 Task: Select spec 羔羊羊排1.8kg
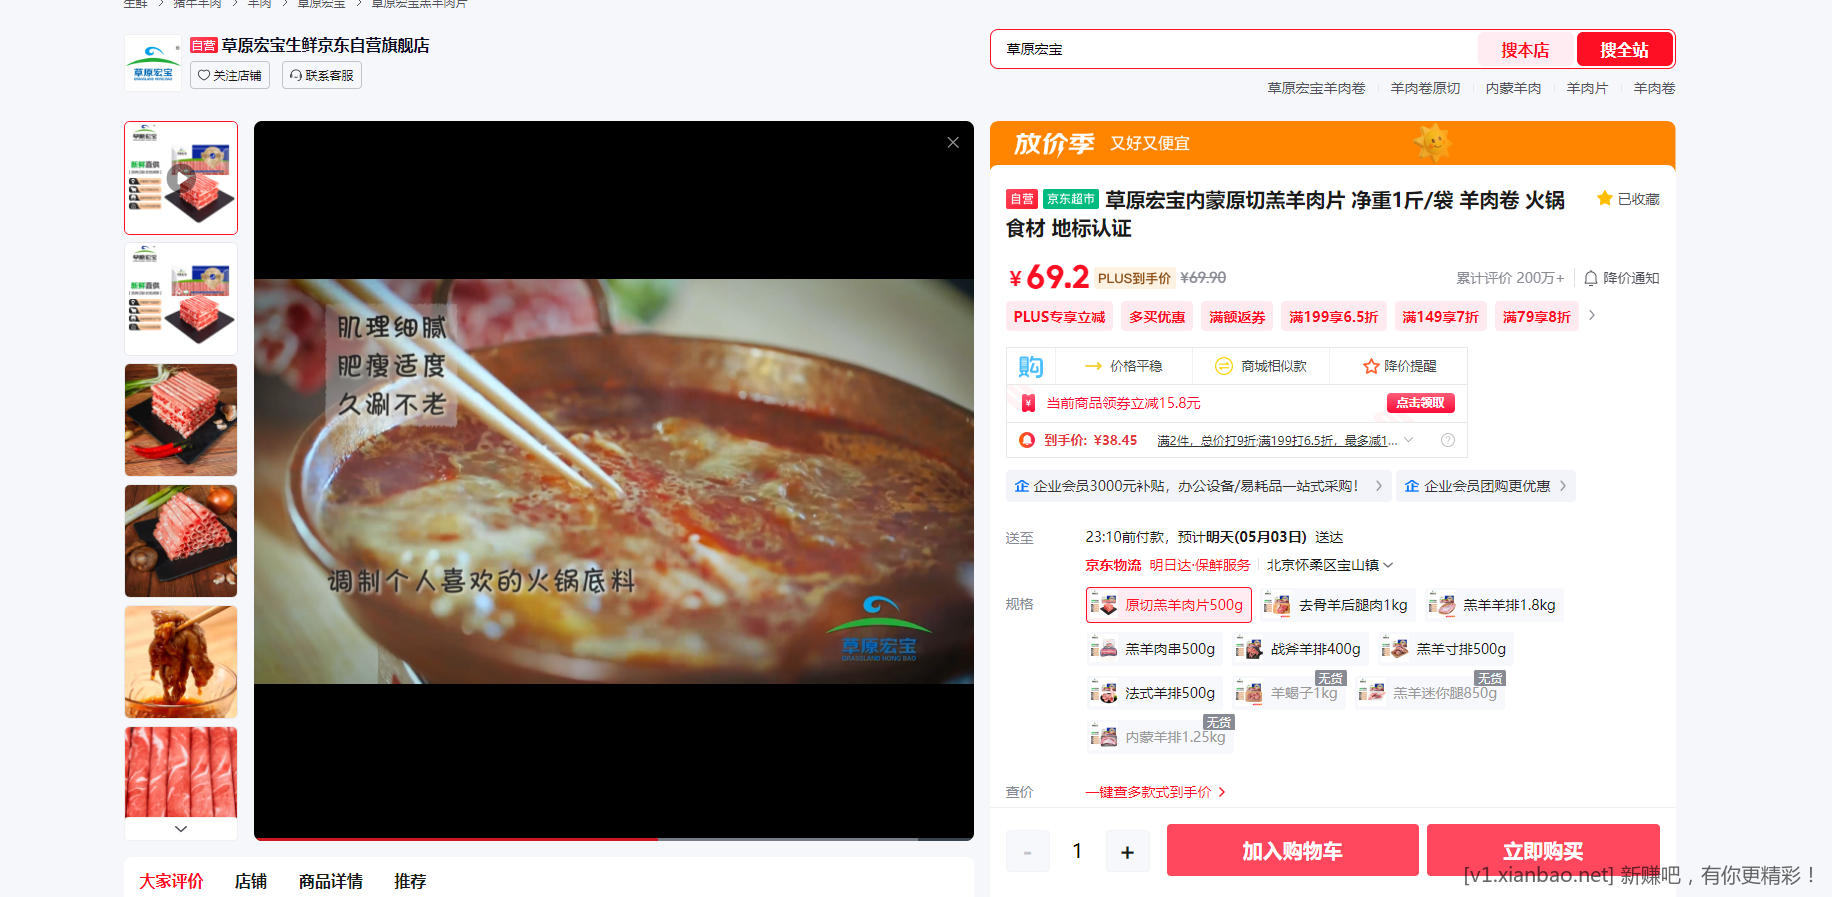click(1494, 605)
